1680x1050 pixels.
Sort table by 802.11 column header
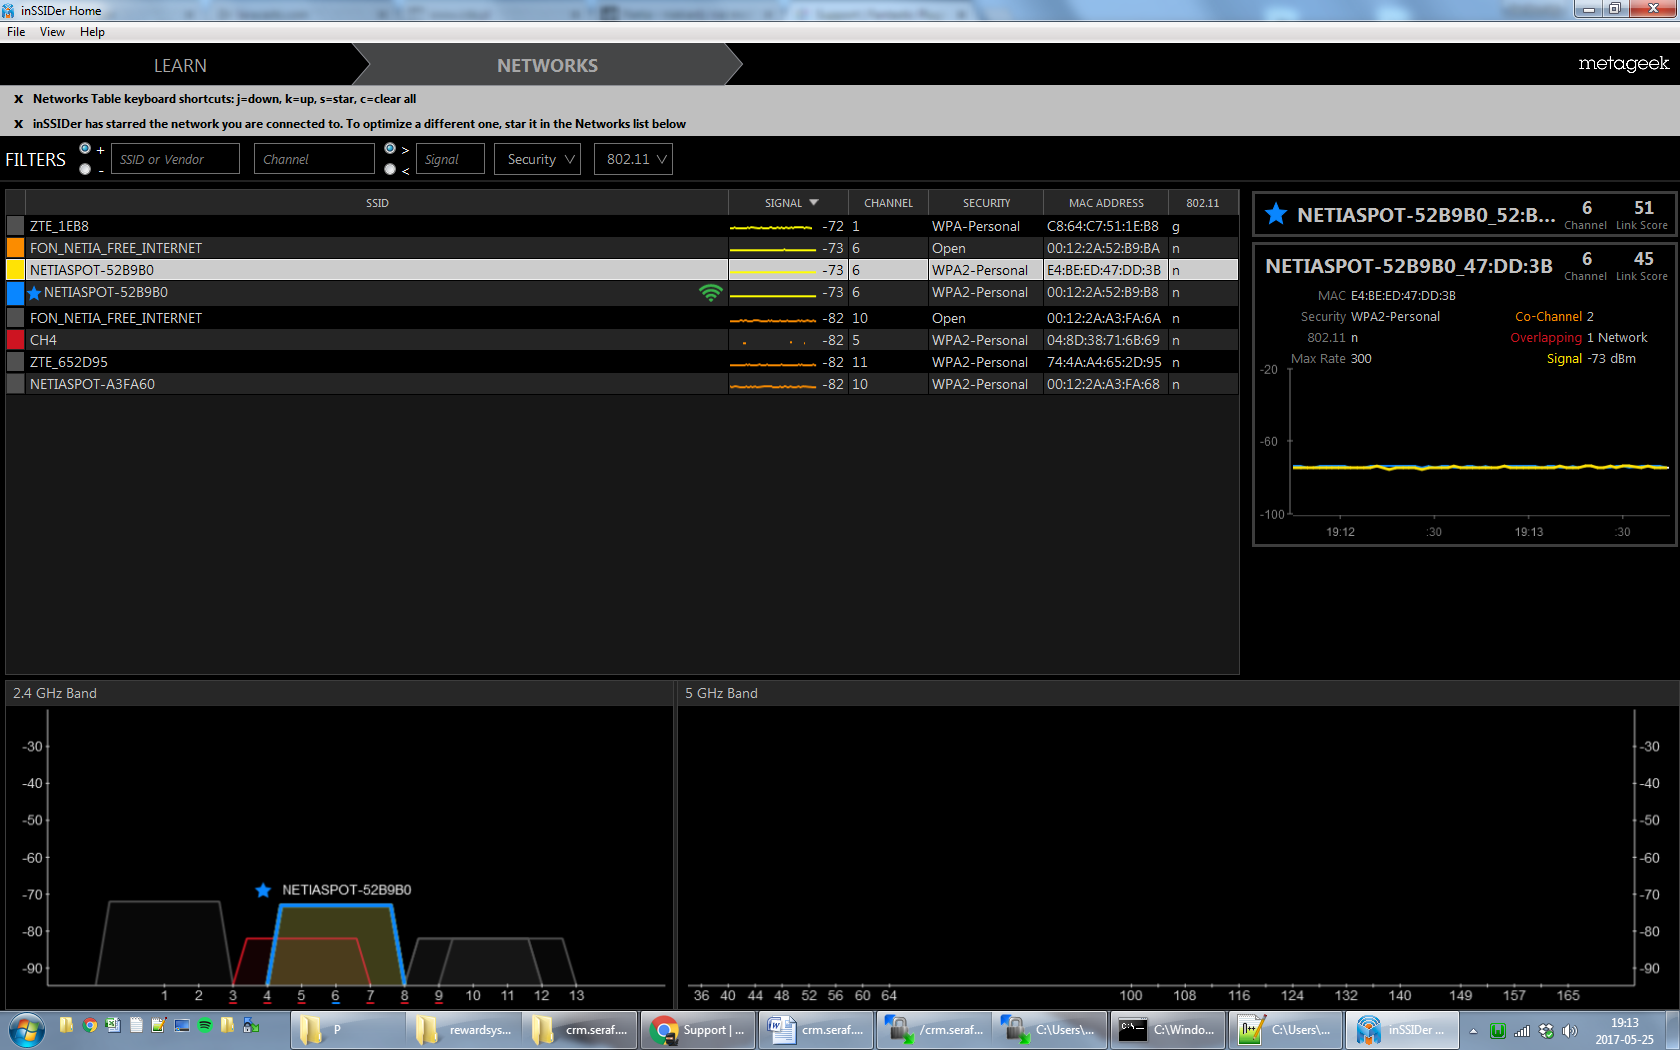click(1203, 202)
